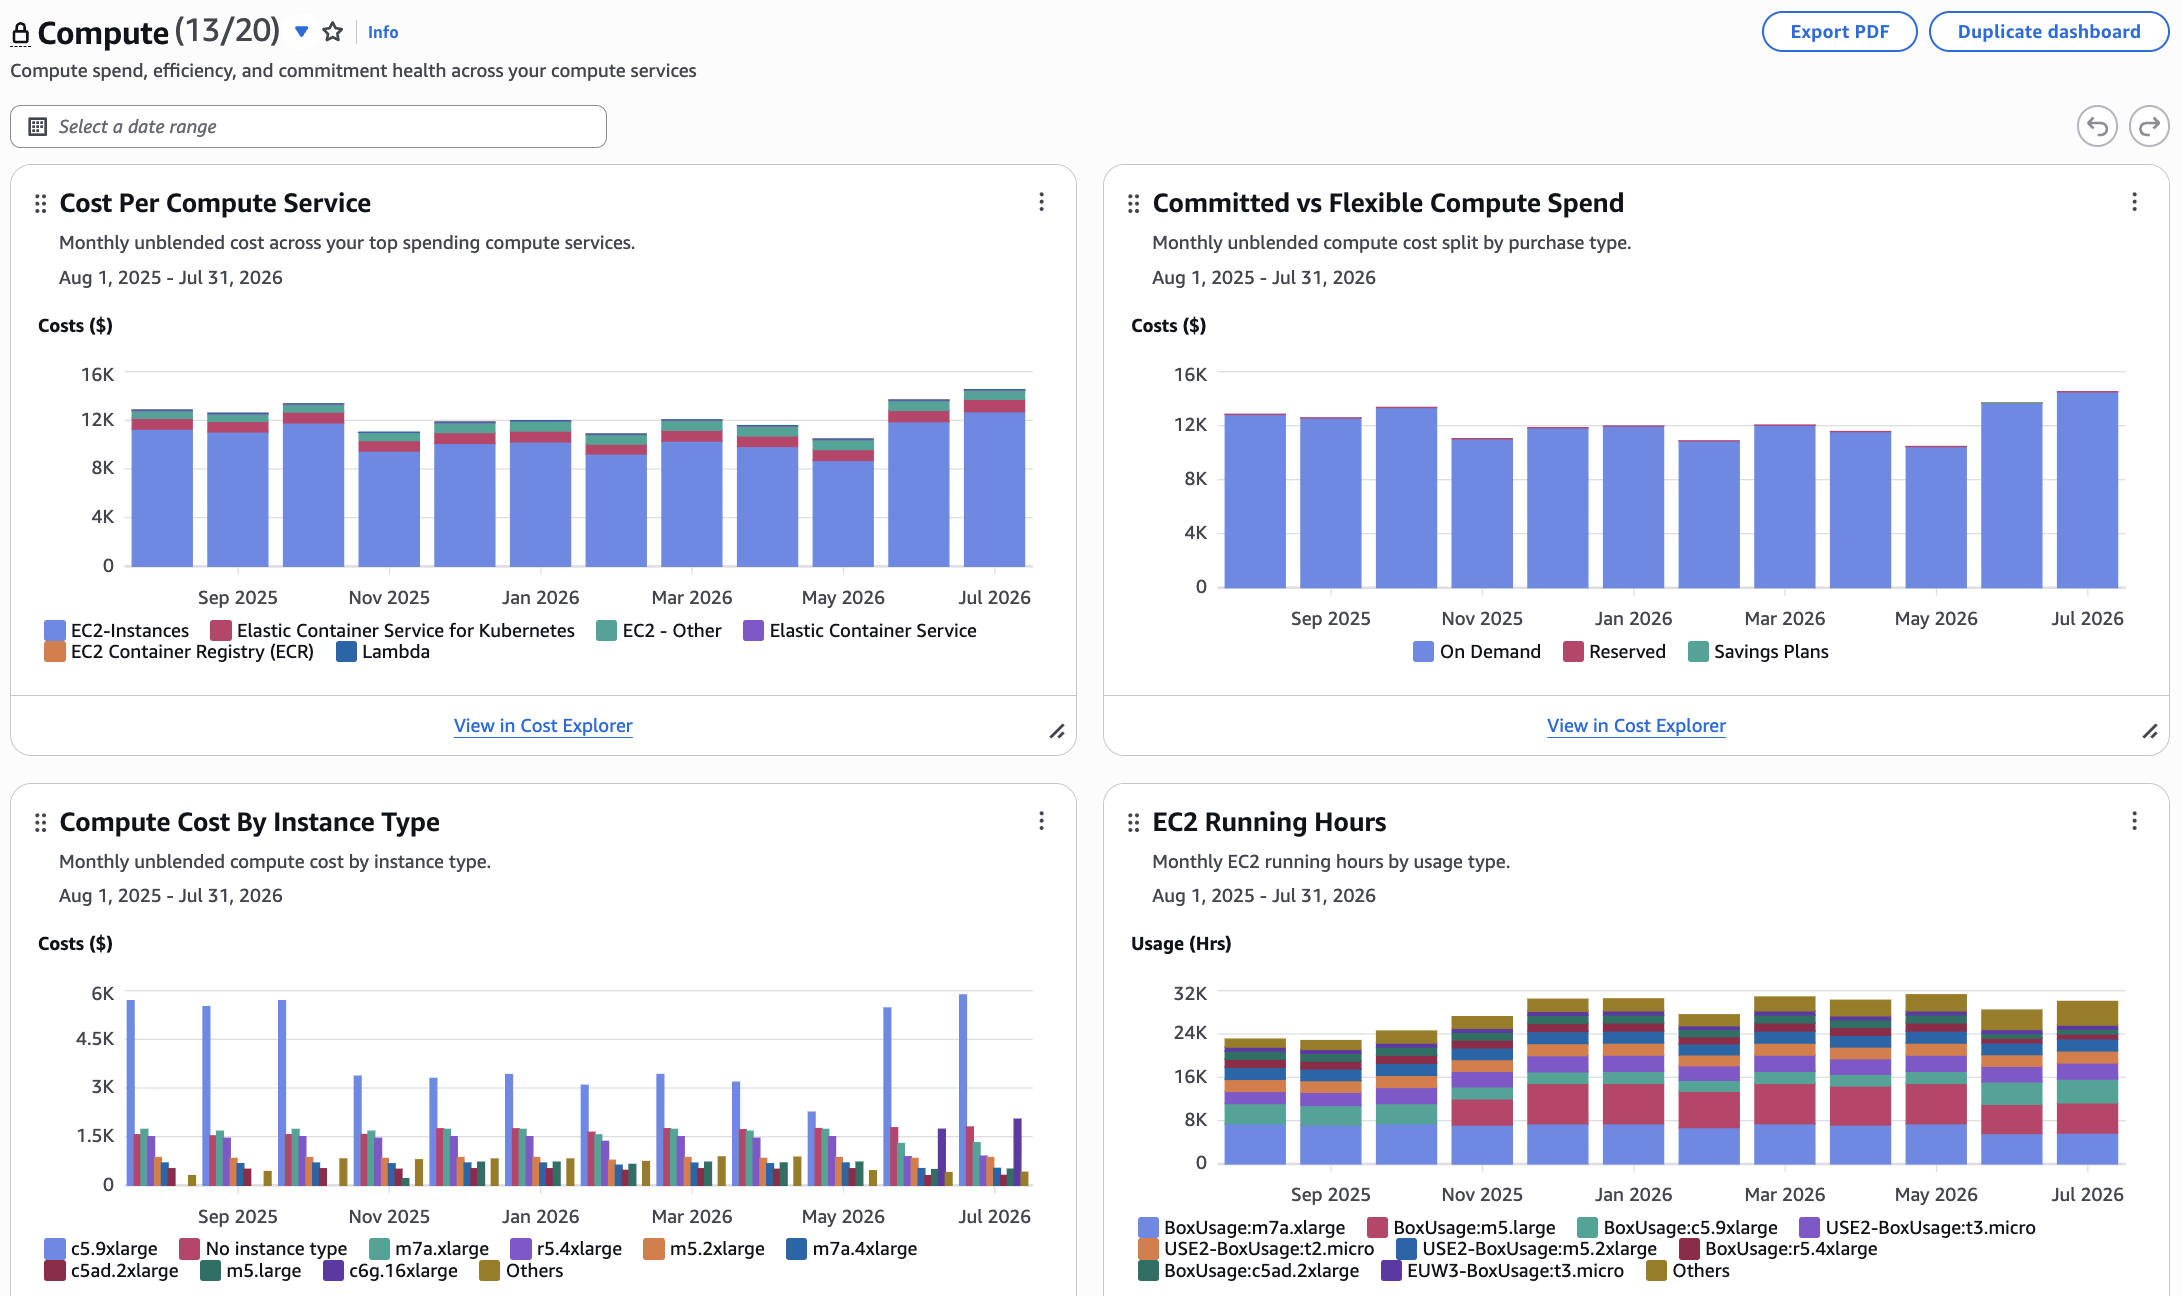
Task: Toggle m7a.4xlarge legend swatch
Action: coord(797,1248)
